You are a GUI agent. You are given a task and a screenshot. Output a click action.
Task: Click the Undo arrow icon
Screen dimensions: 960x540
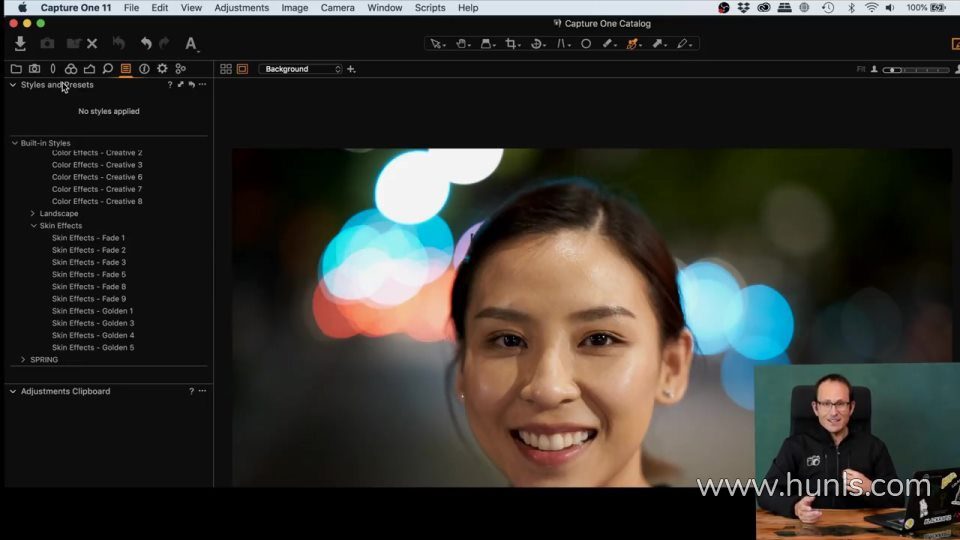pyautogui.click(x=146, y=44)
